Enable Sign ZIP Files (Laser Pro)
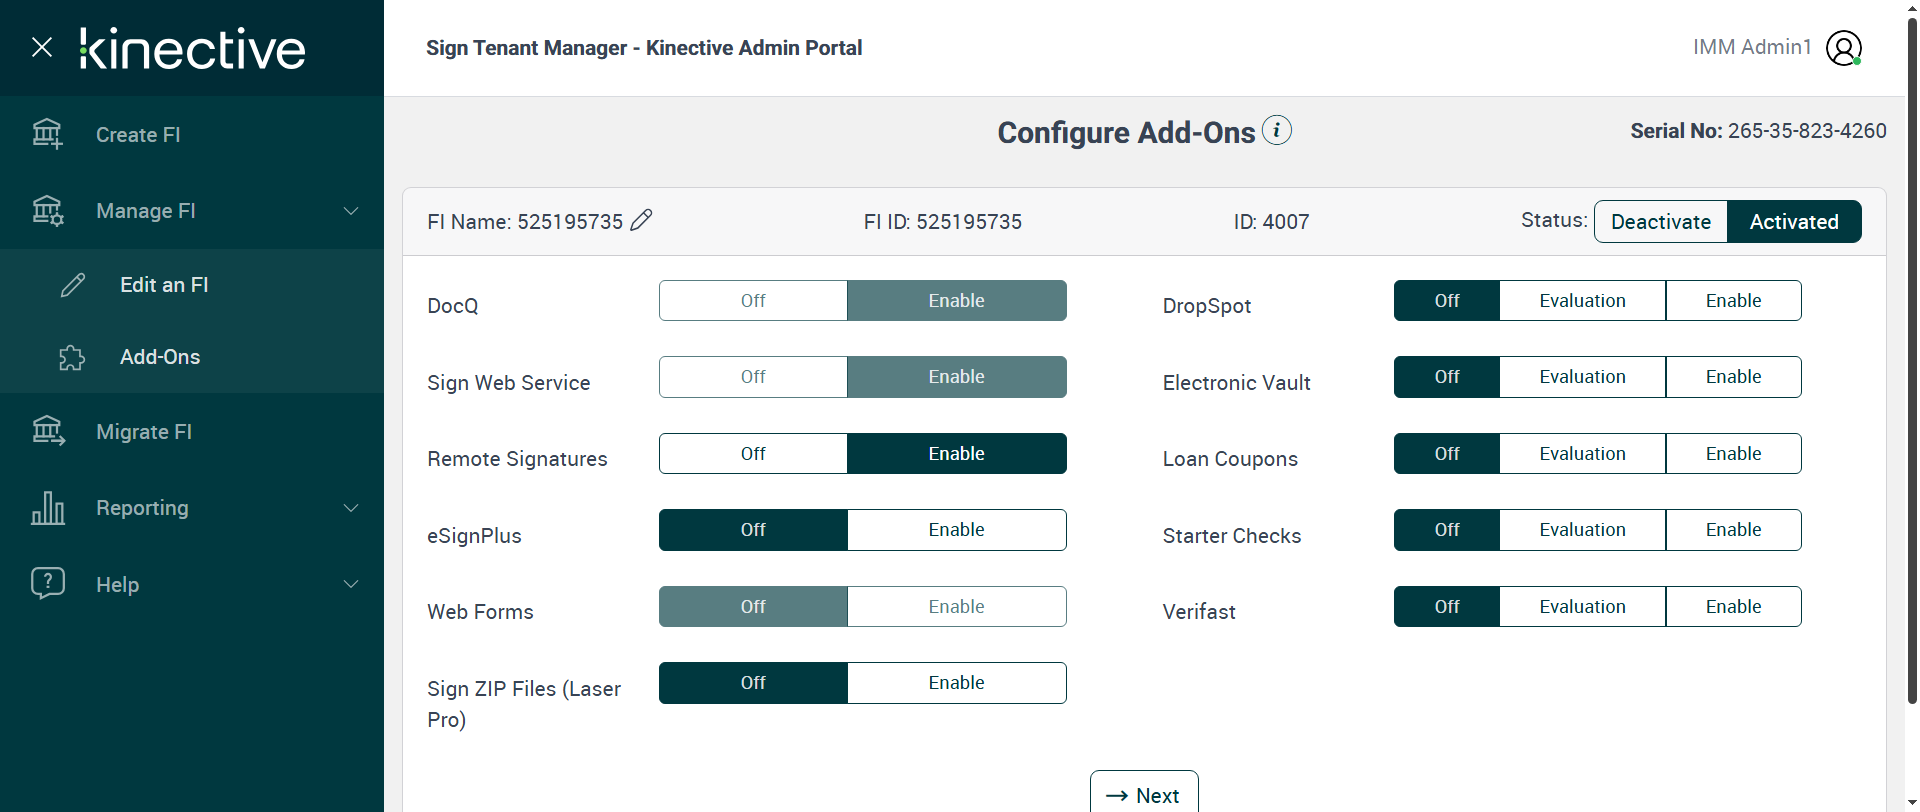This screenshot has width=1920, height=812. [x=956, y=683]
